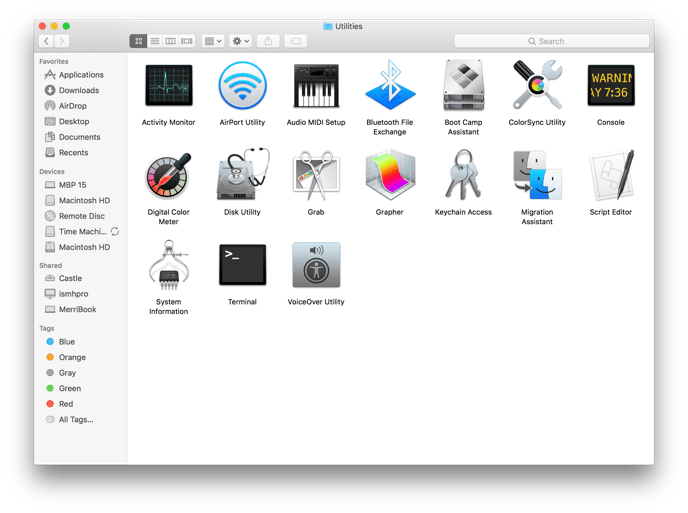Screen dimensions: 688x513
Task: Switch to icon view
Action: coord(138,41)
